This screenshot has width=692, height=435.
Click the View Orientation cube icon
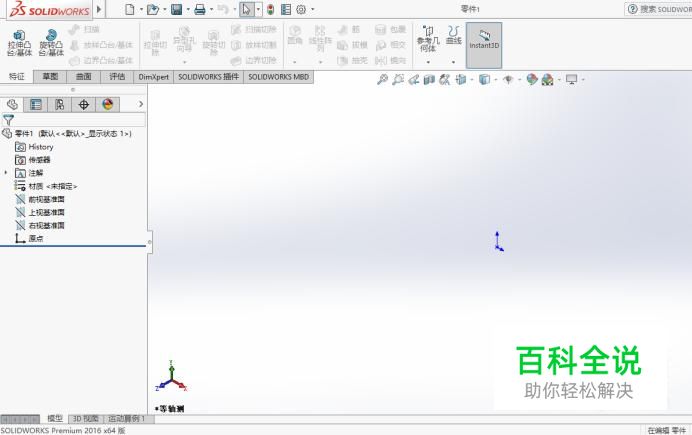(461, 79)
